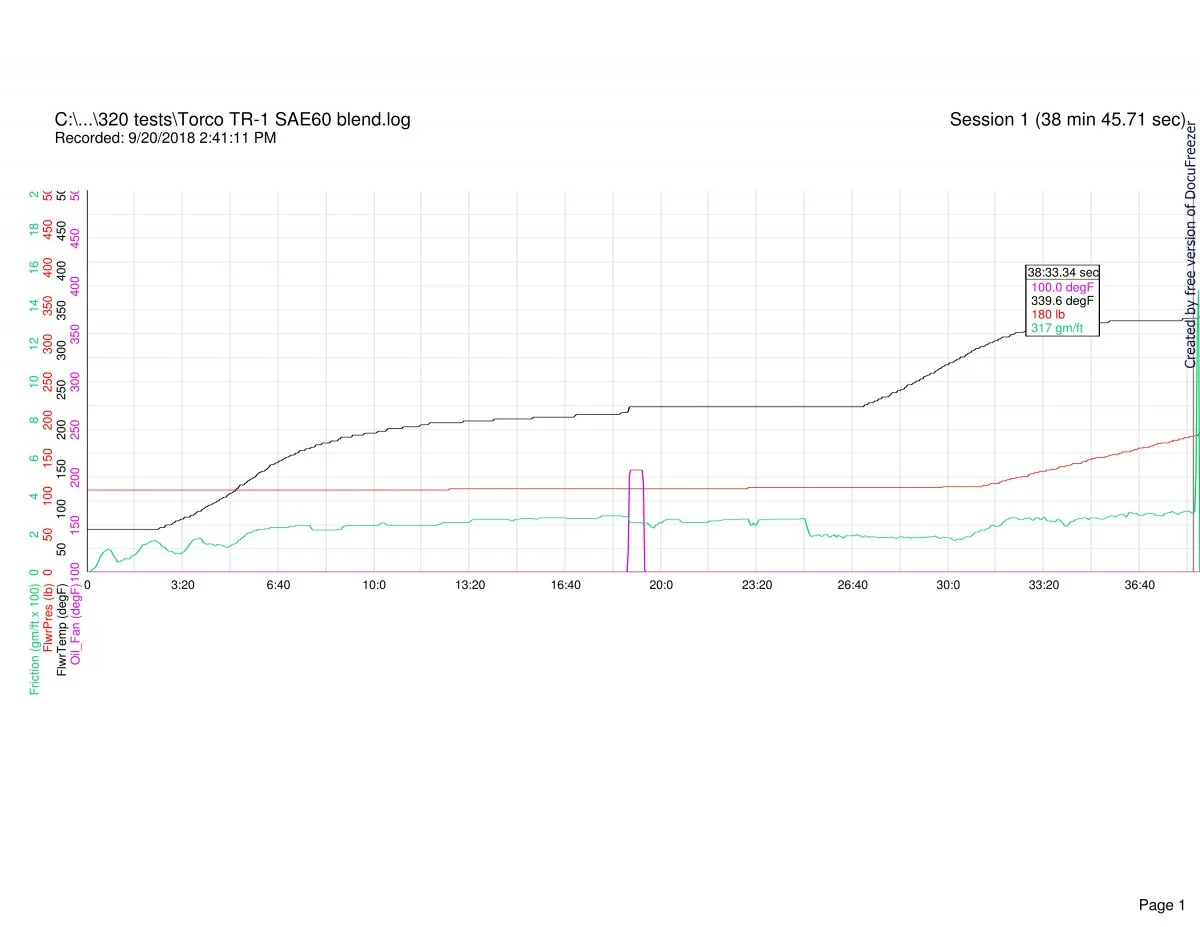This screenshot has height=927, width=1200.
Task: Select the 180 lb tooltip value
Action: click(1047, 315)
